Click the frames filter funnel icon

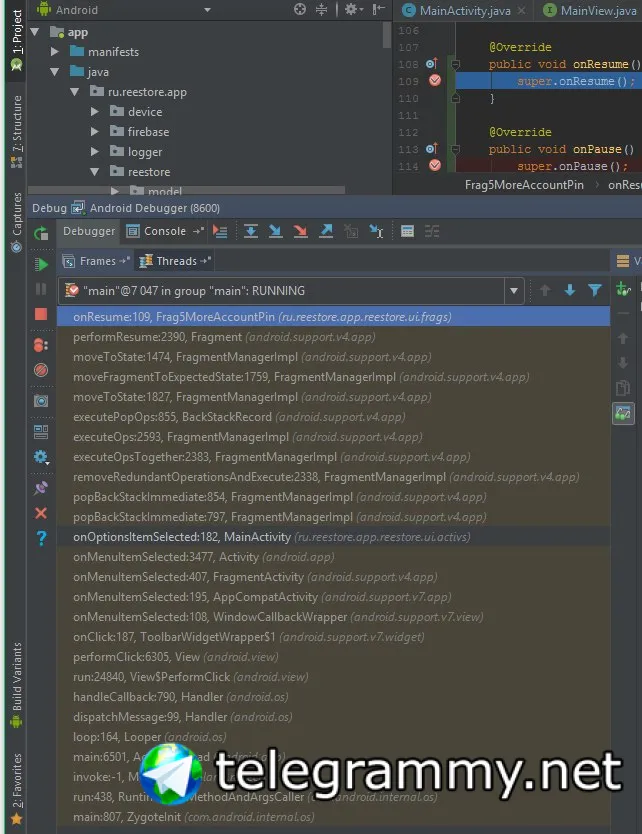click(595, 290)
